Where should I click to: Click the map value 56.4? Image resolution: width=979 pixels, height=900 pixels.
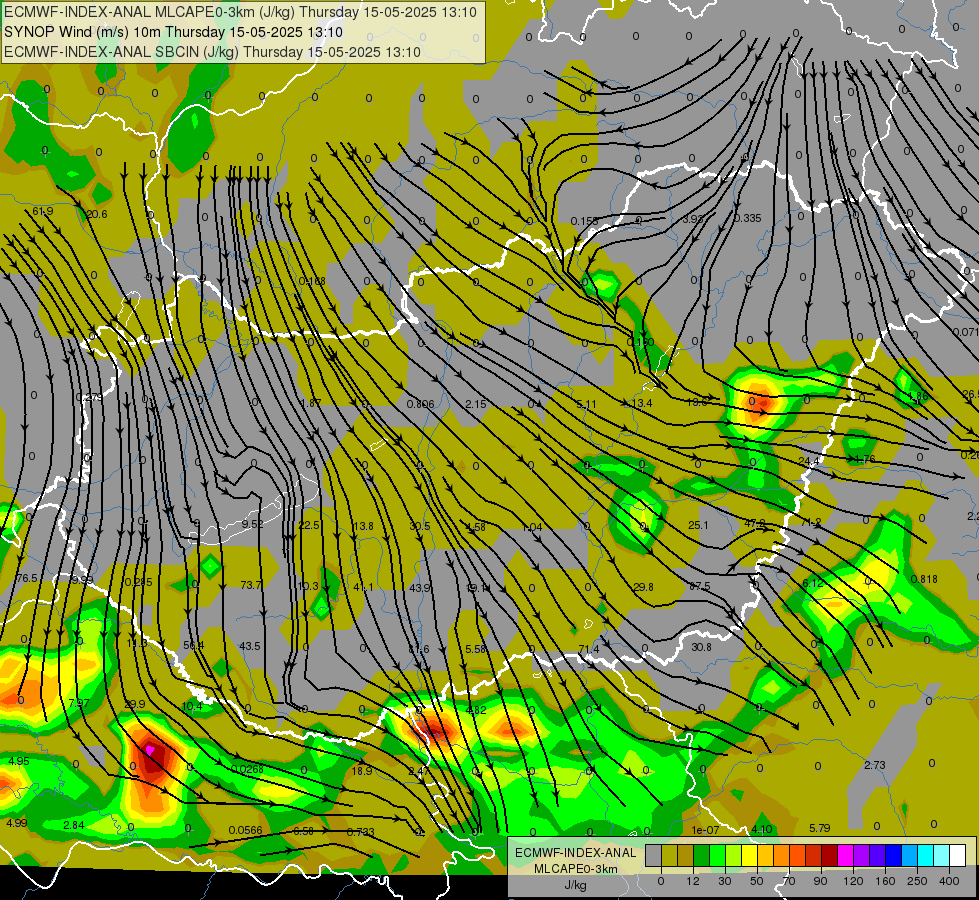[194, 645]
